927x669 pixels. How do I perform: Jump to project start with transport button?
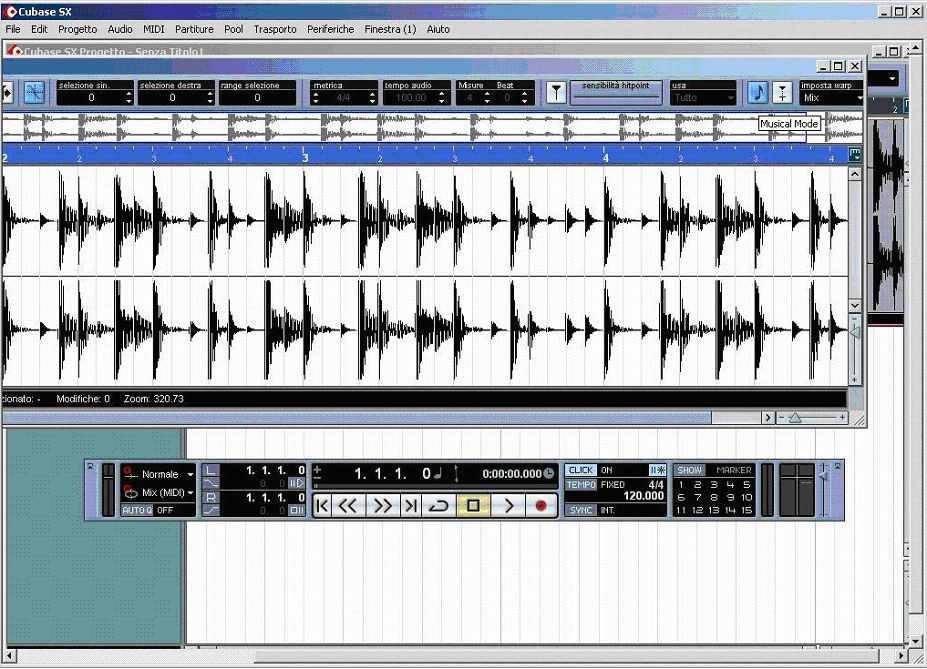[x=322, y=506]
